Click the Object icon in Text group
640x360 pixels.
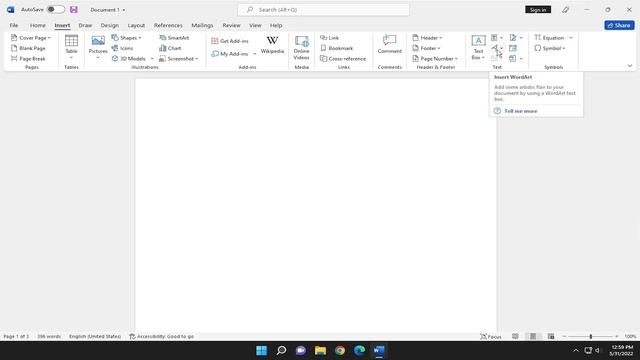coord(513,59)
